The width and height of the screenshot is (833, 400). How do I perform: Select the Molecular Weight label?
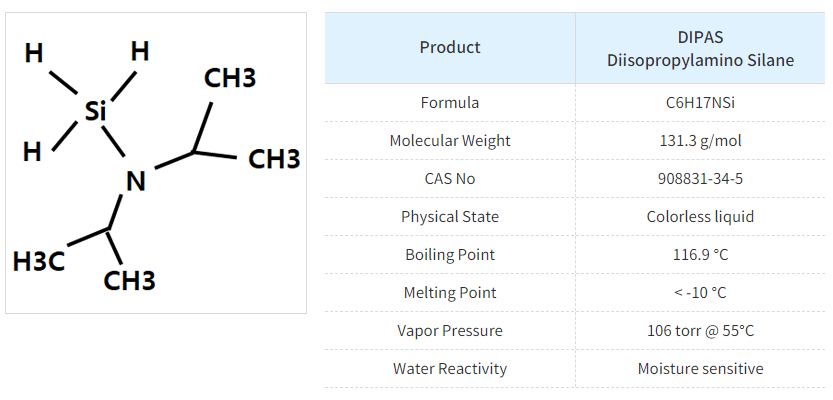click(450, 141)
